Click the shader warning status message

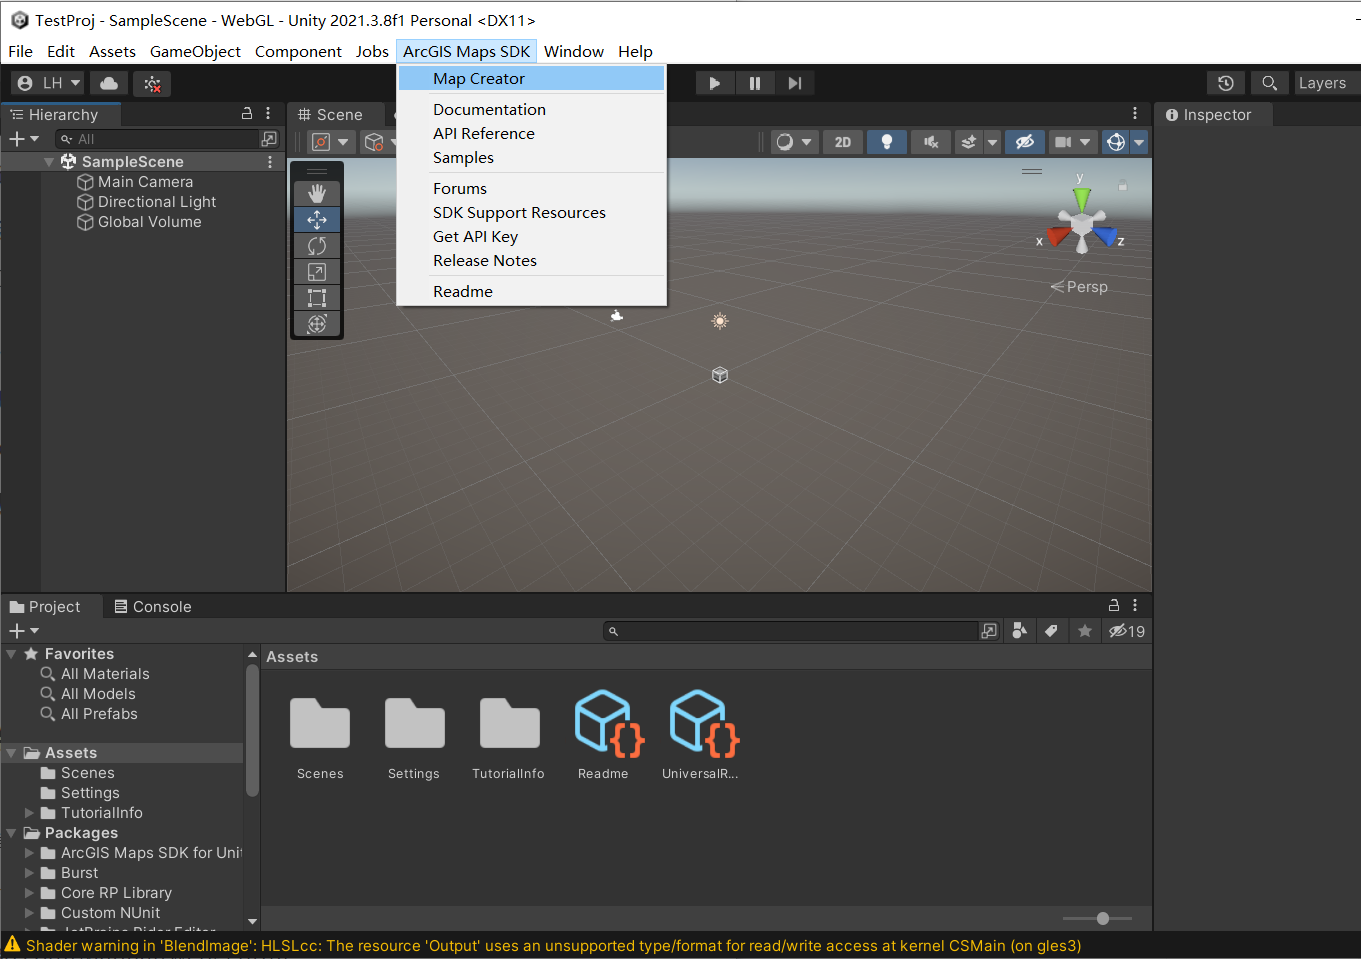click(x=553, y=945)
